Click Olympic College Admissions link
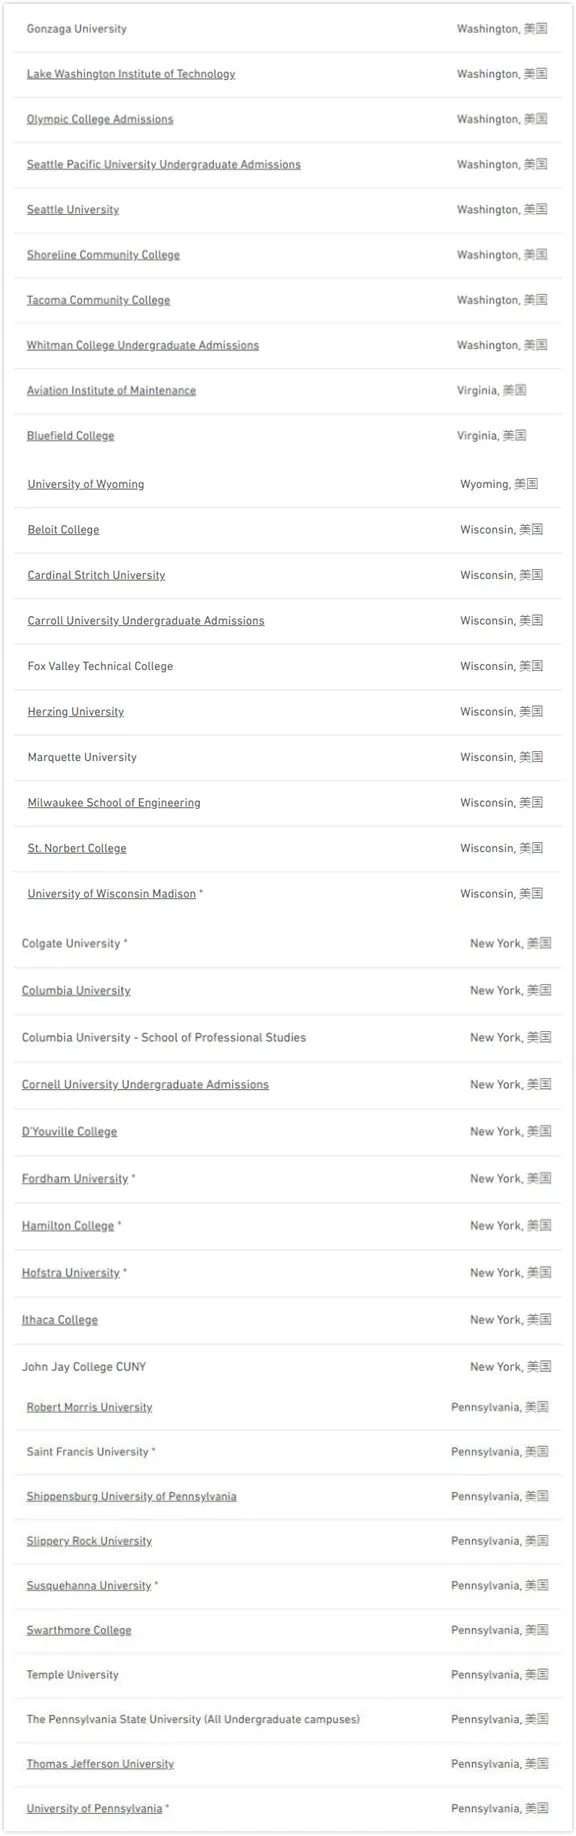 click(100, 119)
